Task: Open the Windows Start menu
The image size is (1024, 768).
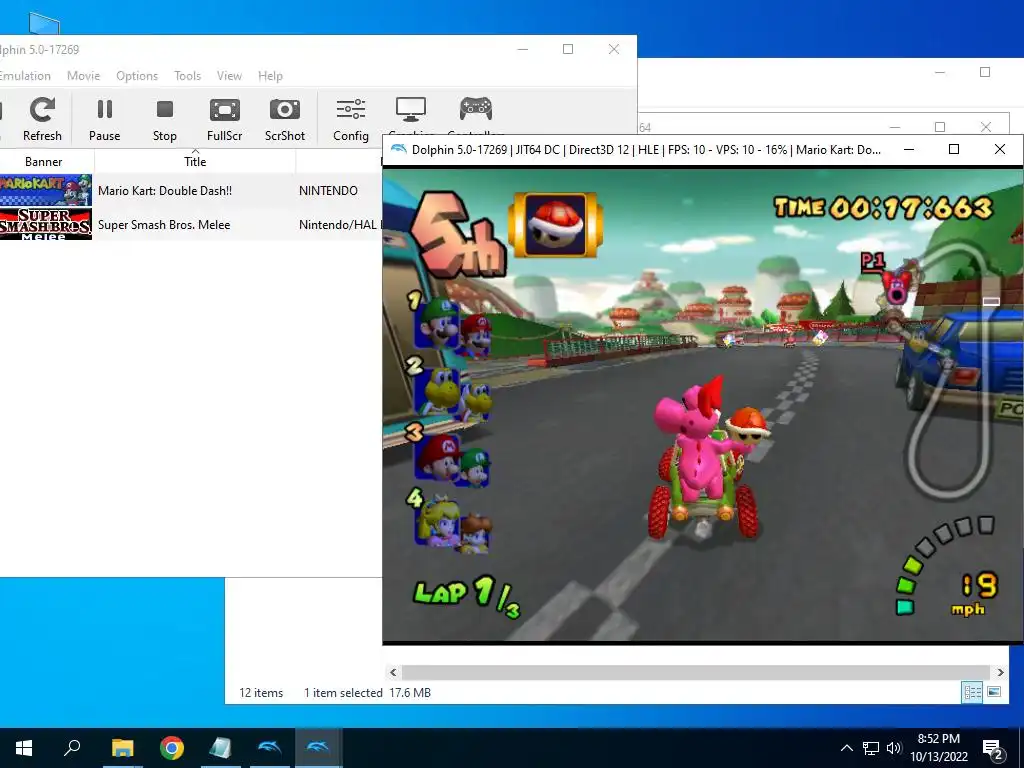Action: [24, 748]
